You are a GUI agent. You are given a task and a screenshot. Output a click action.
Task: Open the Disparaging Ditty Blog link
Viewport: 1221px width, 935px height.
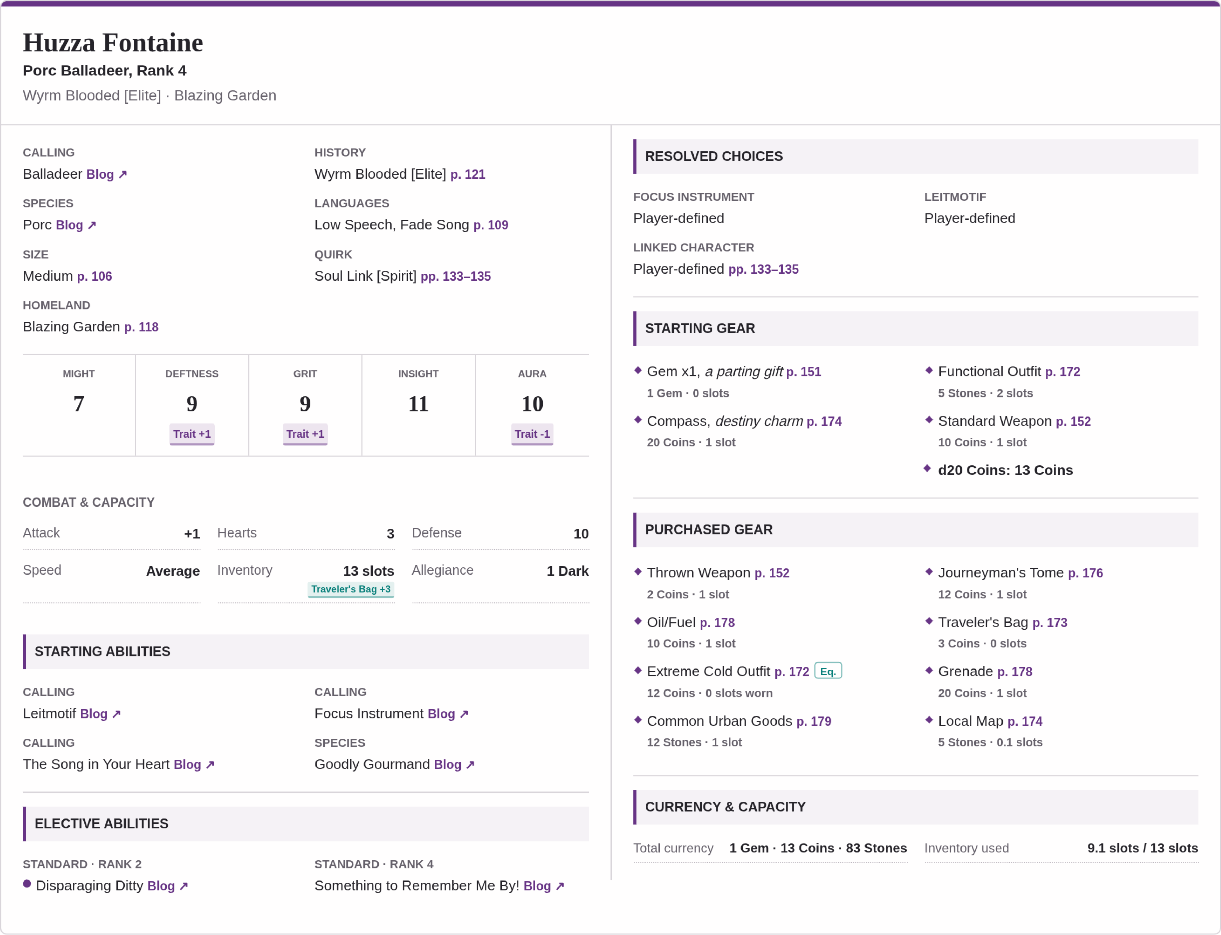168,886
